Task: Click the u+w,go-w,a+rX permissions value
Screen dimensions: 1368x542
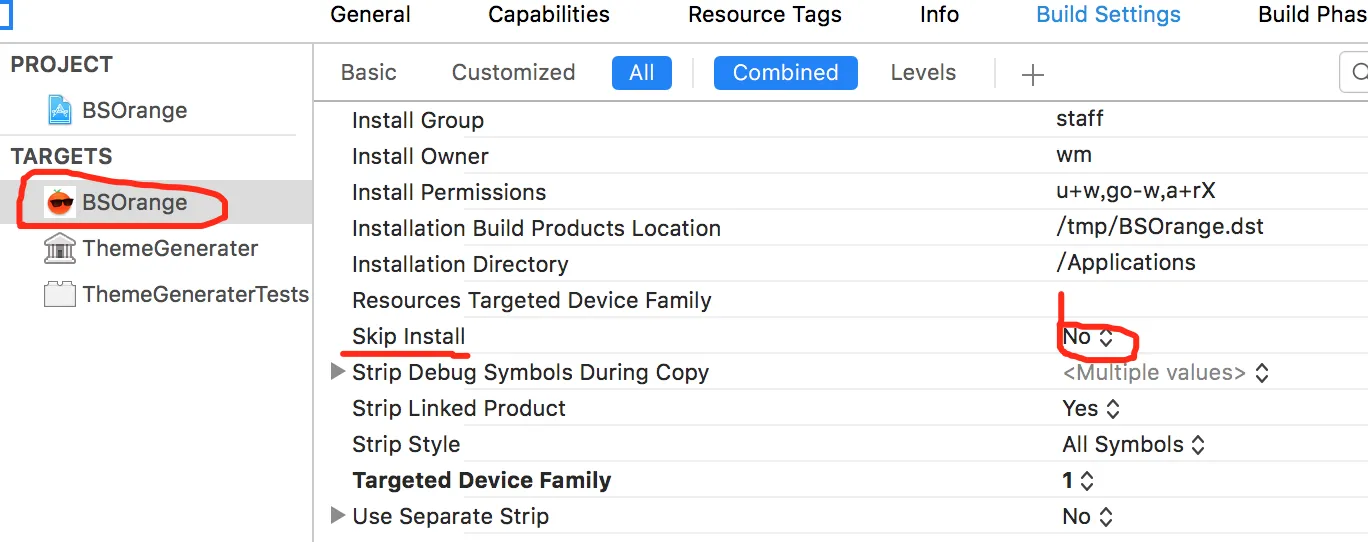Action: (1136, 191)
